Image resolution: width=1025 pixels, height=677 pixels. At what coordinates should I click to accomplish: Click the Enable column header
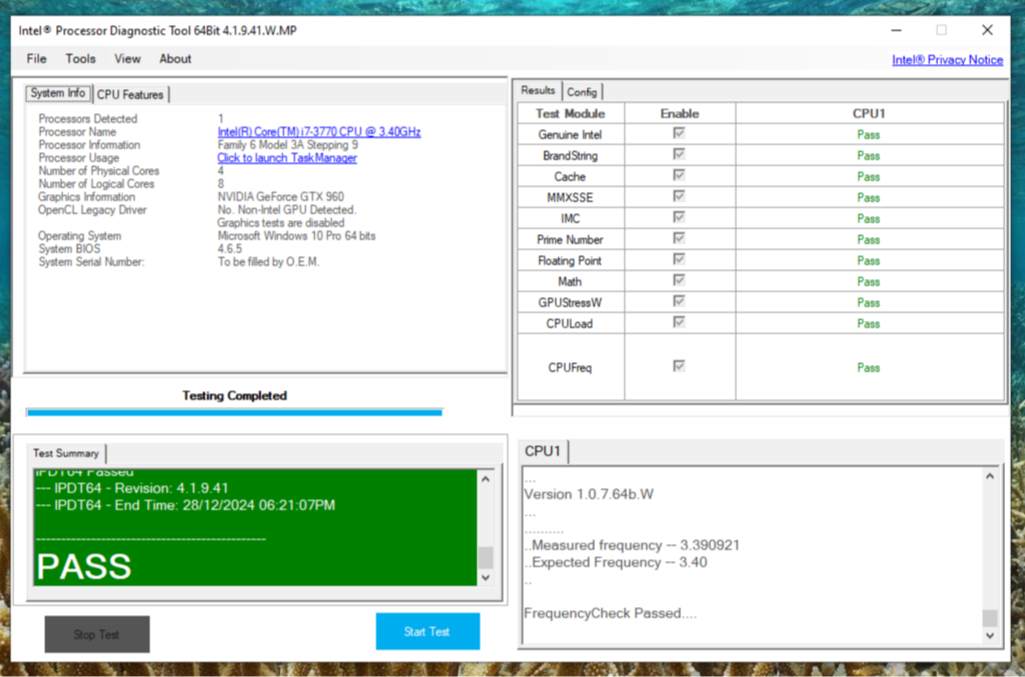tap(679, 114)
